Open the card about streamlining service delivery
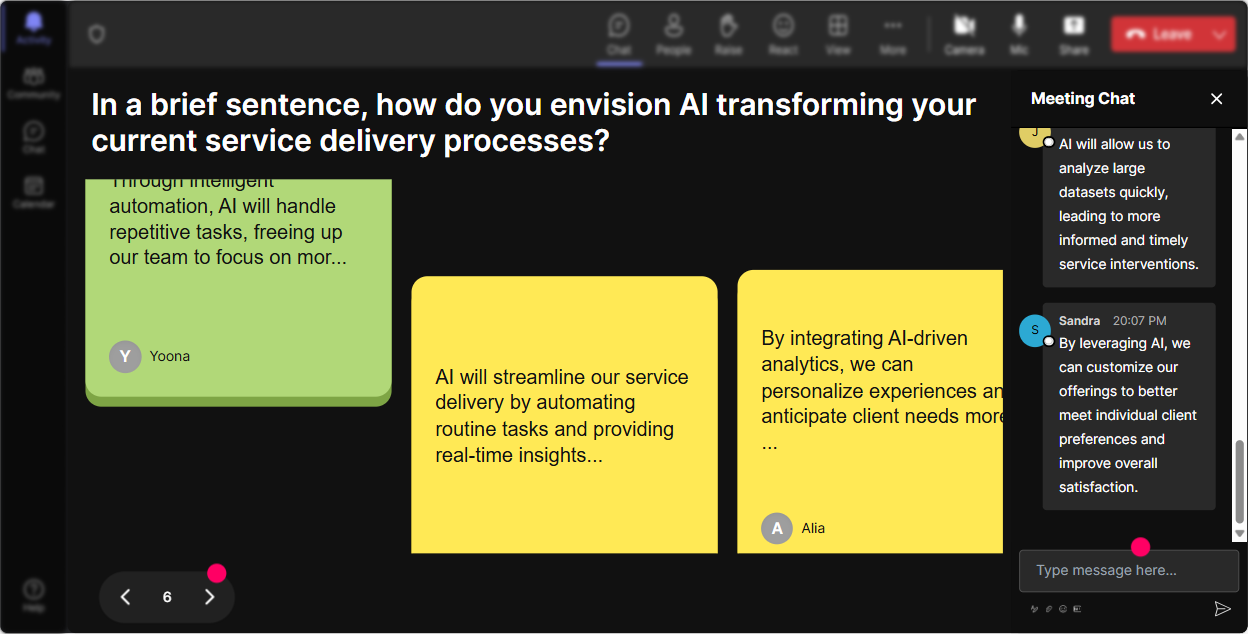The image size is (1248, 634). tap(564, 415)
